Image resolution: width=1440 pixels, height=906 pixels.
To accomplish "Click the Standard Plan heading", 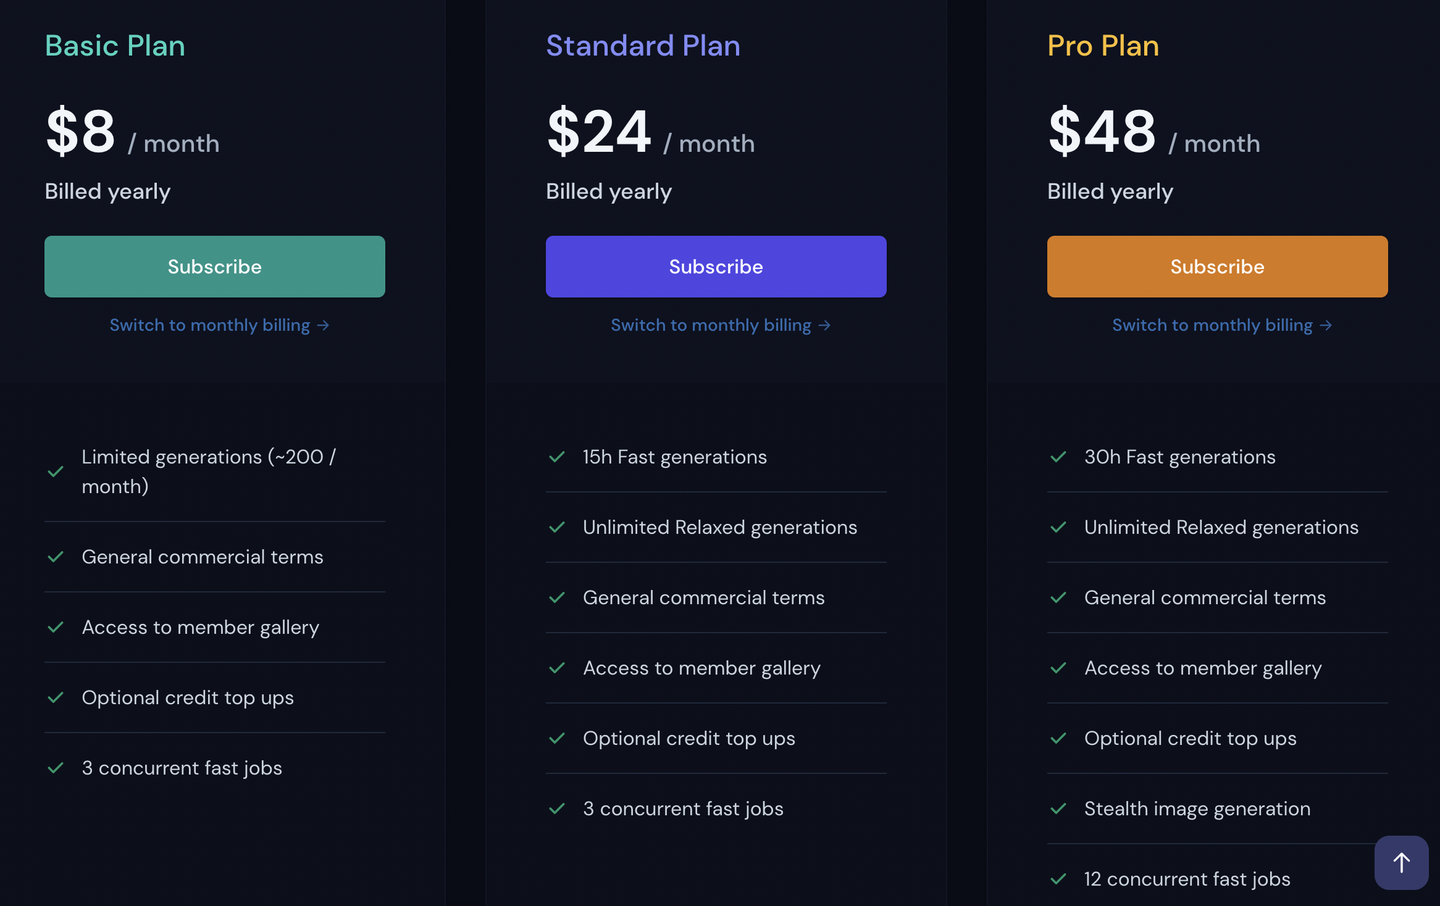I will (643, 46).
